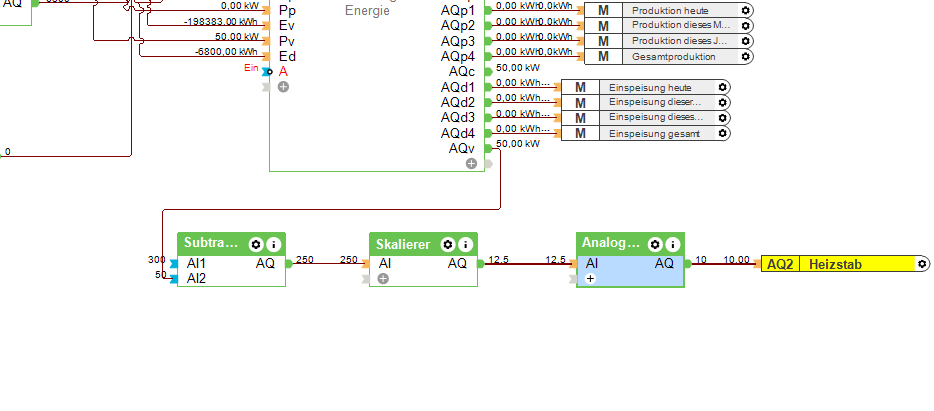This screenshot has height=411, width=934.
Task: Toggle the A input pin showing Ein
Action: coord(267,71)
